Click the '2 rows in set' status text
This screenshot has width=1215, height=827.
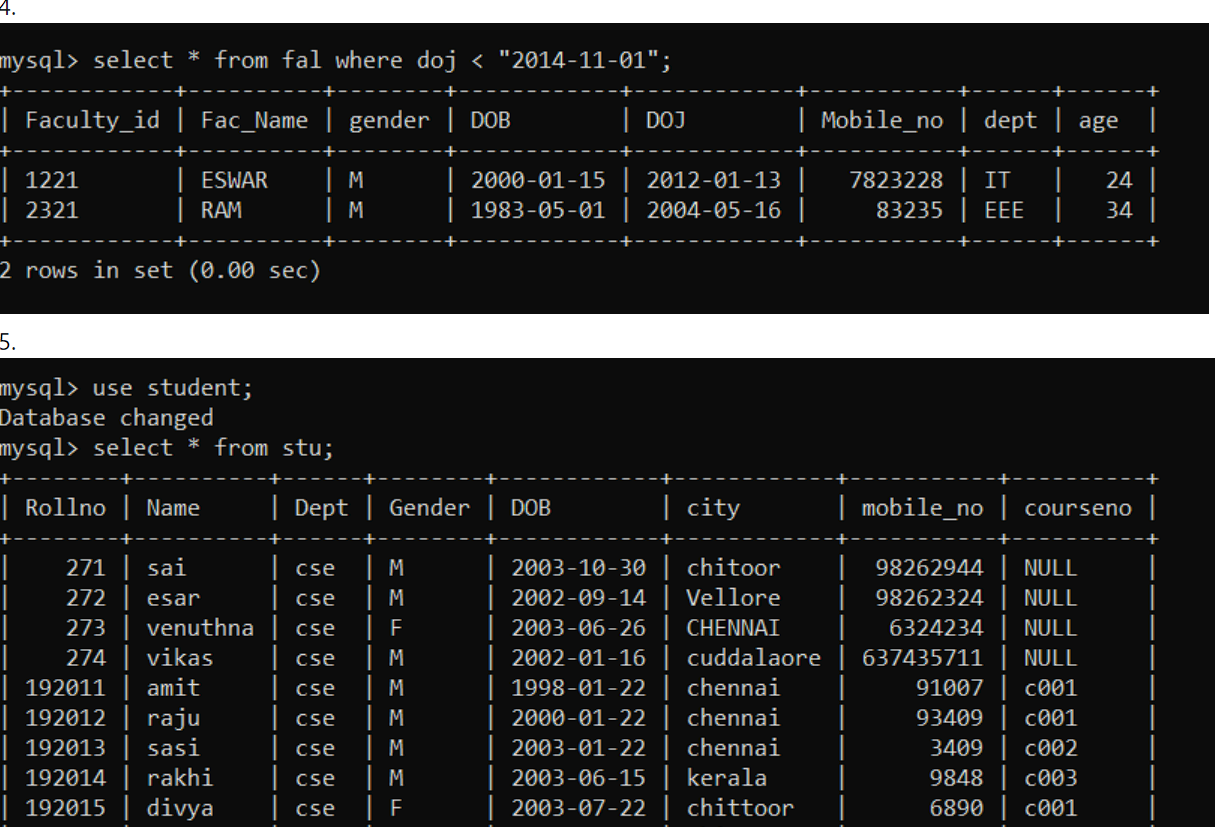pyautogui.click(x=160, y=270)
